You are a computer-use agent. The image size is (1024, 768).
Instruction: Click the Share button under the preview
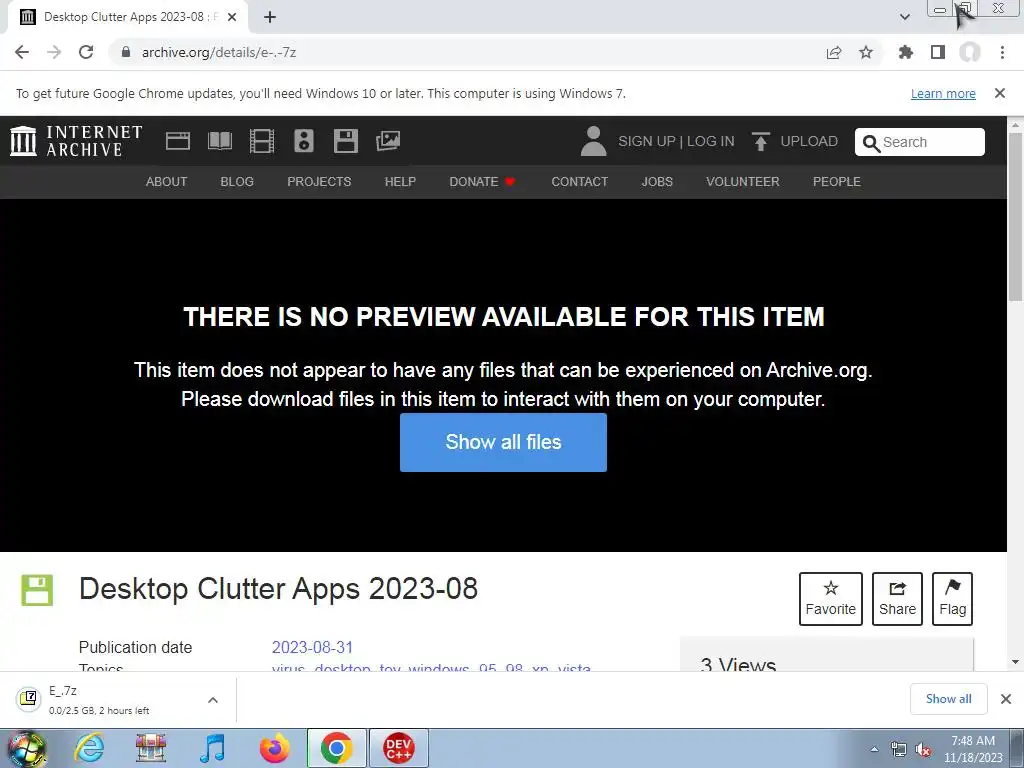[x=897, y=599]
